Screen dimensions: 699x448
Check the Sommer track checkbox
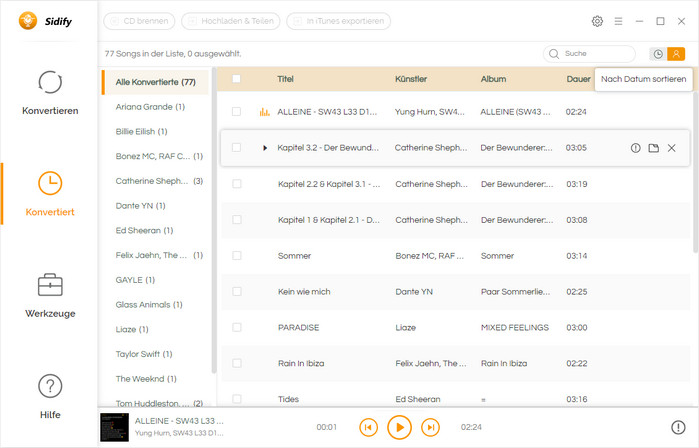click(x=237, y=255)
